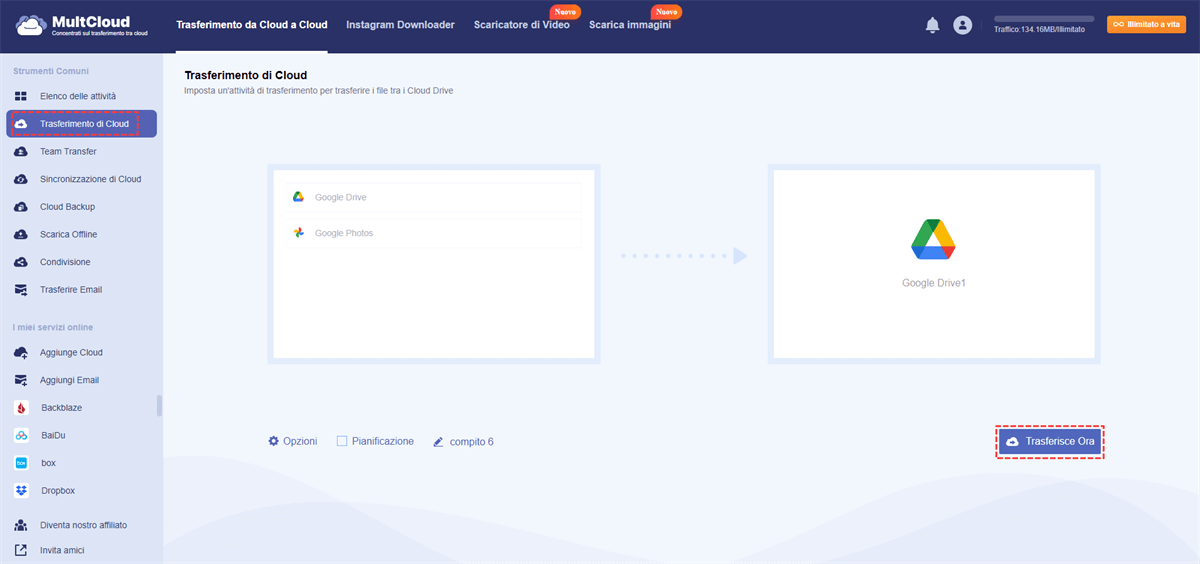
Task: Click the large Google Drive1 destination logo
Action: (933, 239)
